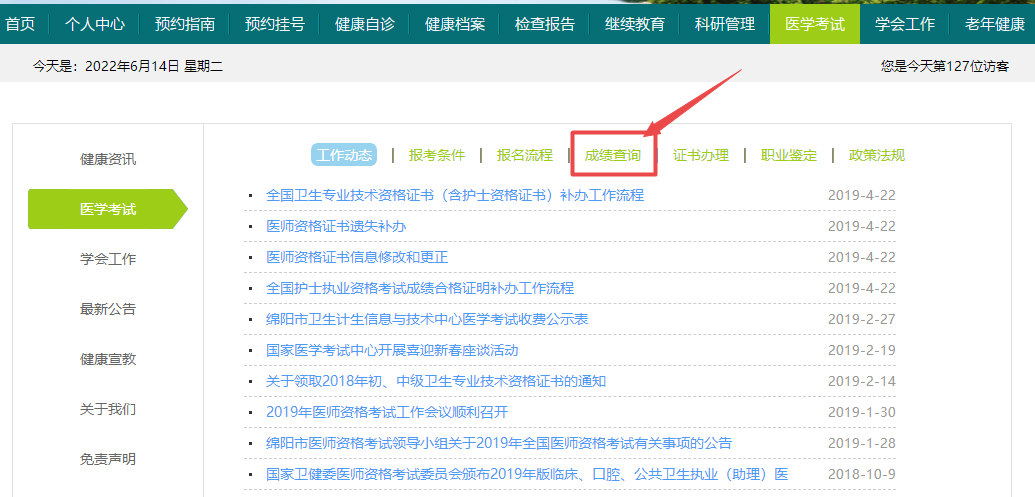1035x497 pixels.
Task: Click the boxed 成绩查询 tab
Action: tap(613, 155)
